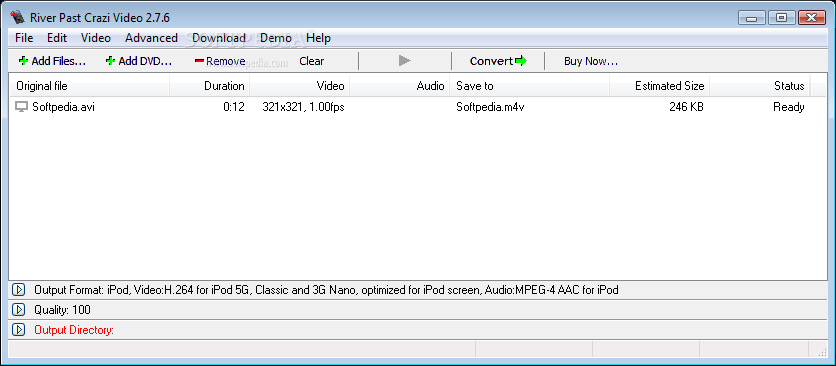Screen dimensions: 836x366
Task: Click the Ready status cell
Action: (789, 107)
